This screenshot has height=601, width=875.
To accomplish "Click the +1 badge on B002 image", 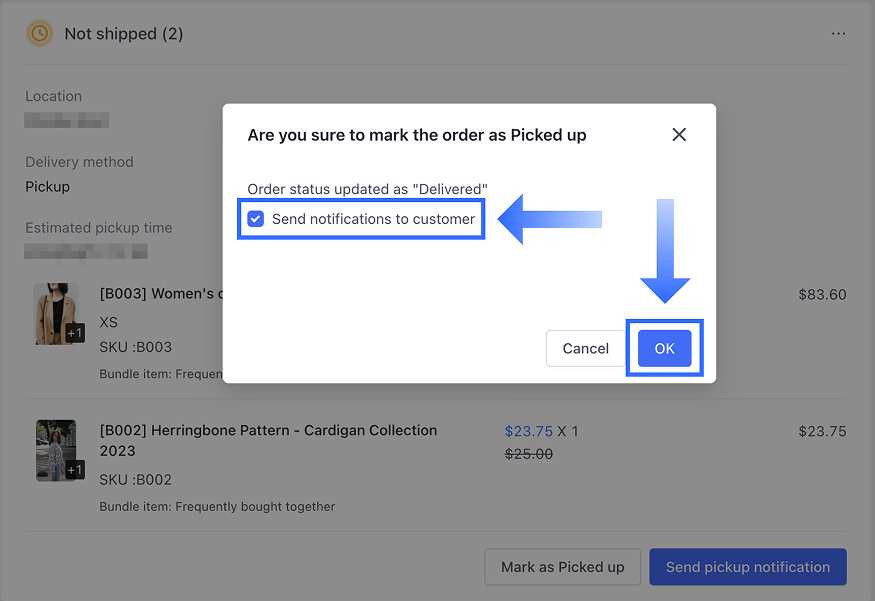I will [x=75, y=470].
